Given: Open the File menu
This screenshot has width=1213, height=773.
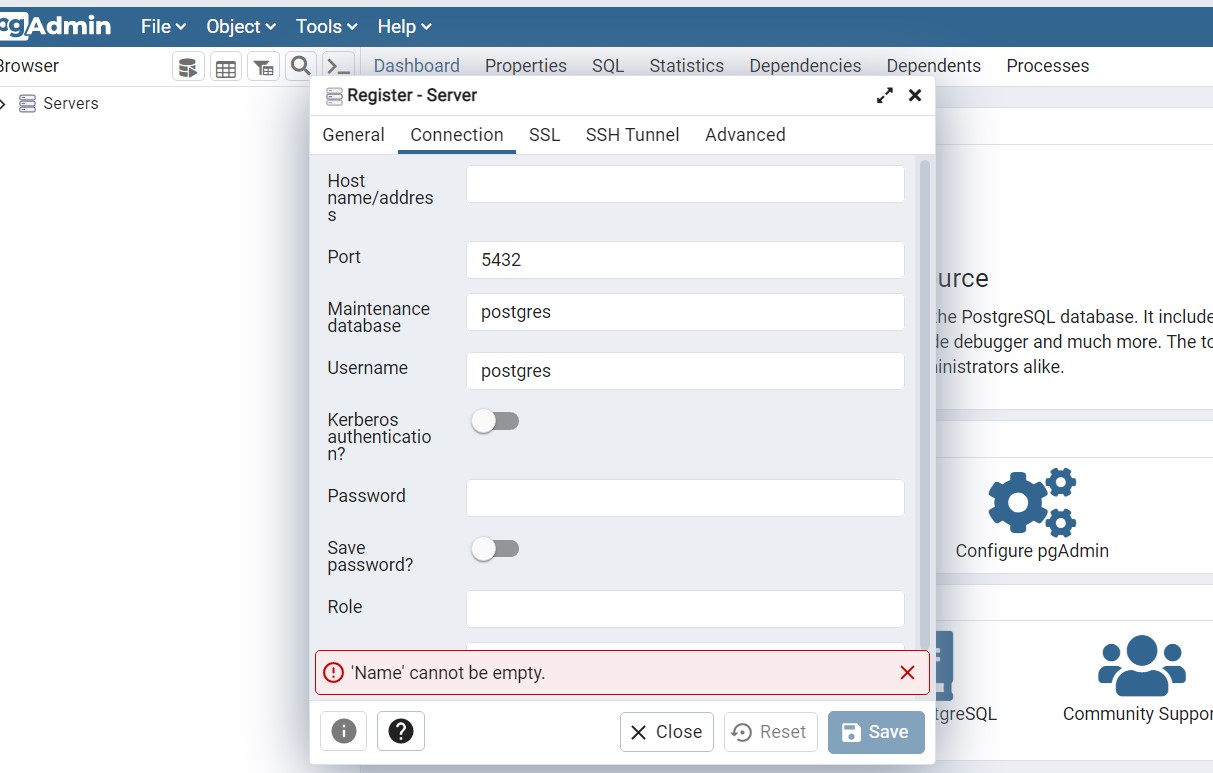Looking at the screenshot, I should (164, 27).
